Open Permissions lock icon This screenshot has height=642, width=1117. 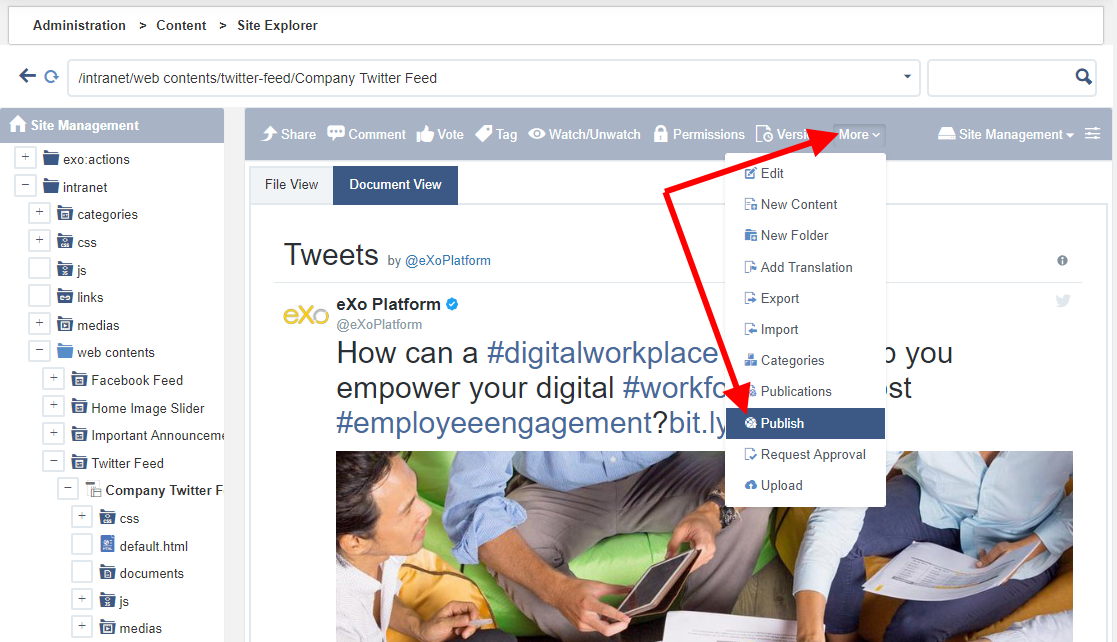click(660, 134)
